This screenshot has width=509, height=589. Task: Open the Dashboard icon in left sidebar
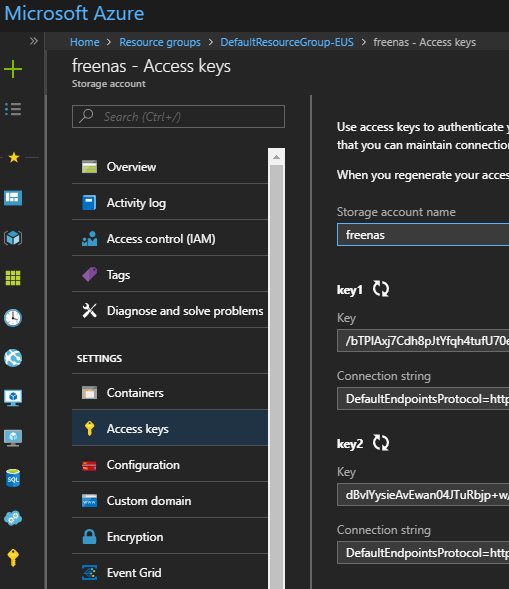(13, 198)
